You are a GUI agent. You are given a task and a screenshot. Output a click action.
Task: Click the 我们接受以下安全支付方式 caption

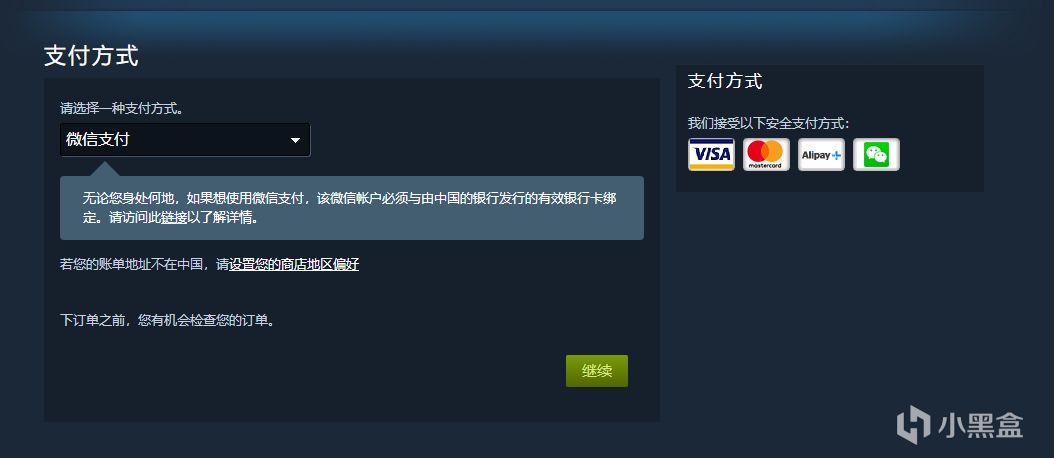768,124
